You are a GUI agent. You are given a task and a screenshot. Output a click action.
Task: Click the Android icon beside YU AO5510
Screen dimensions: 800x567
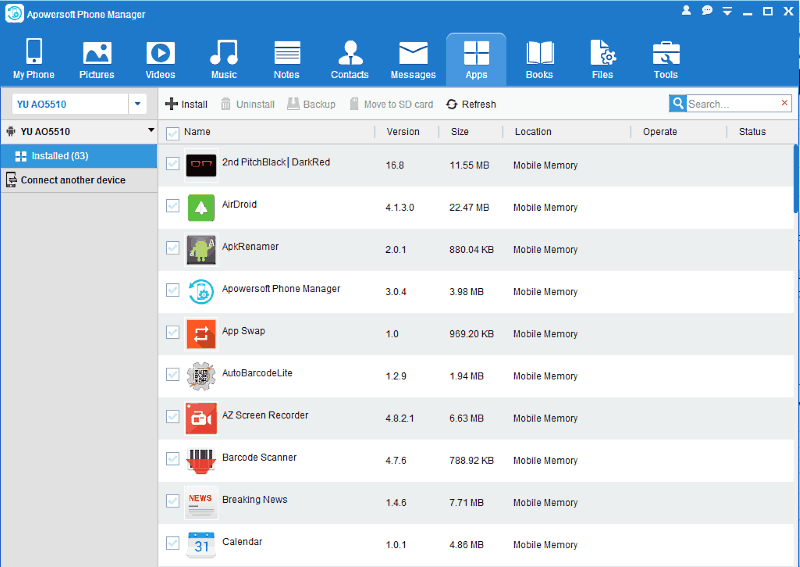(x=11, y=132)
